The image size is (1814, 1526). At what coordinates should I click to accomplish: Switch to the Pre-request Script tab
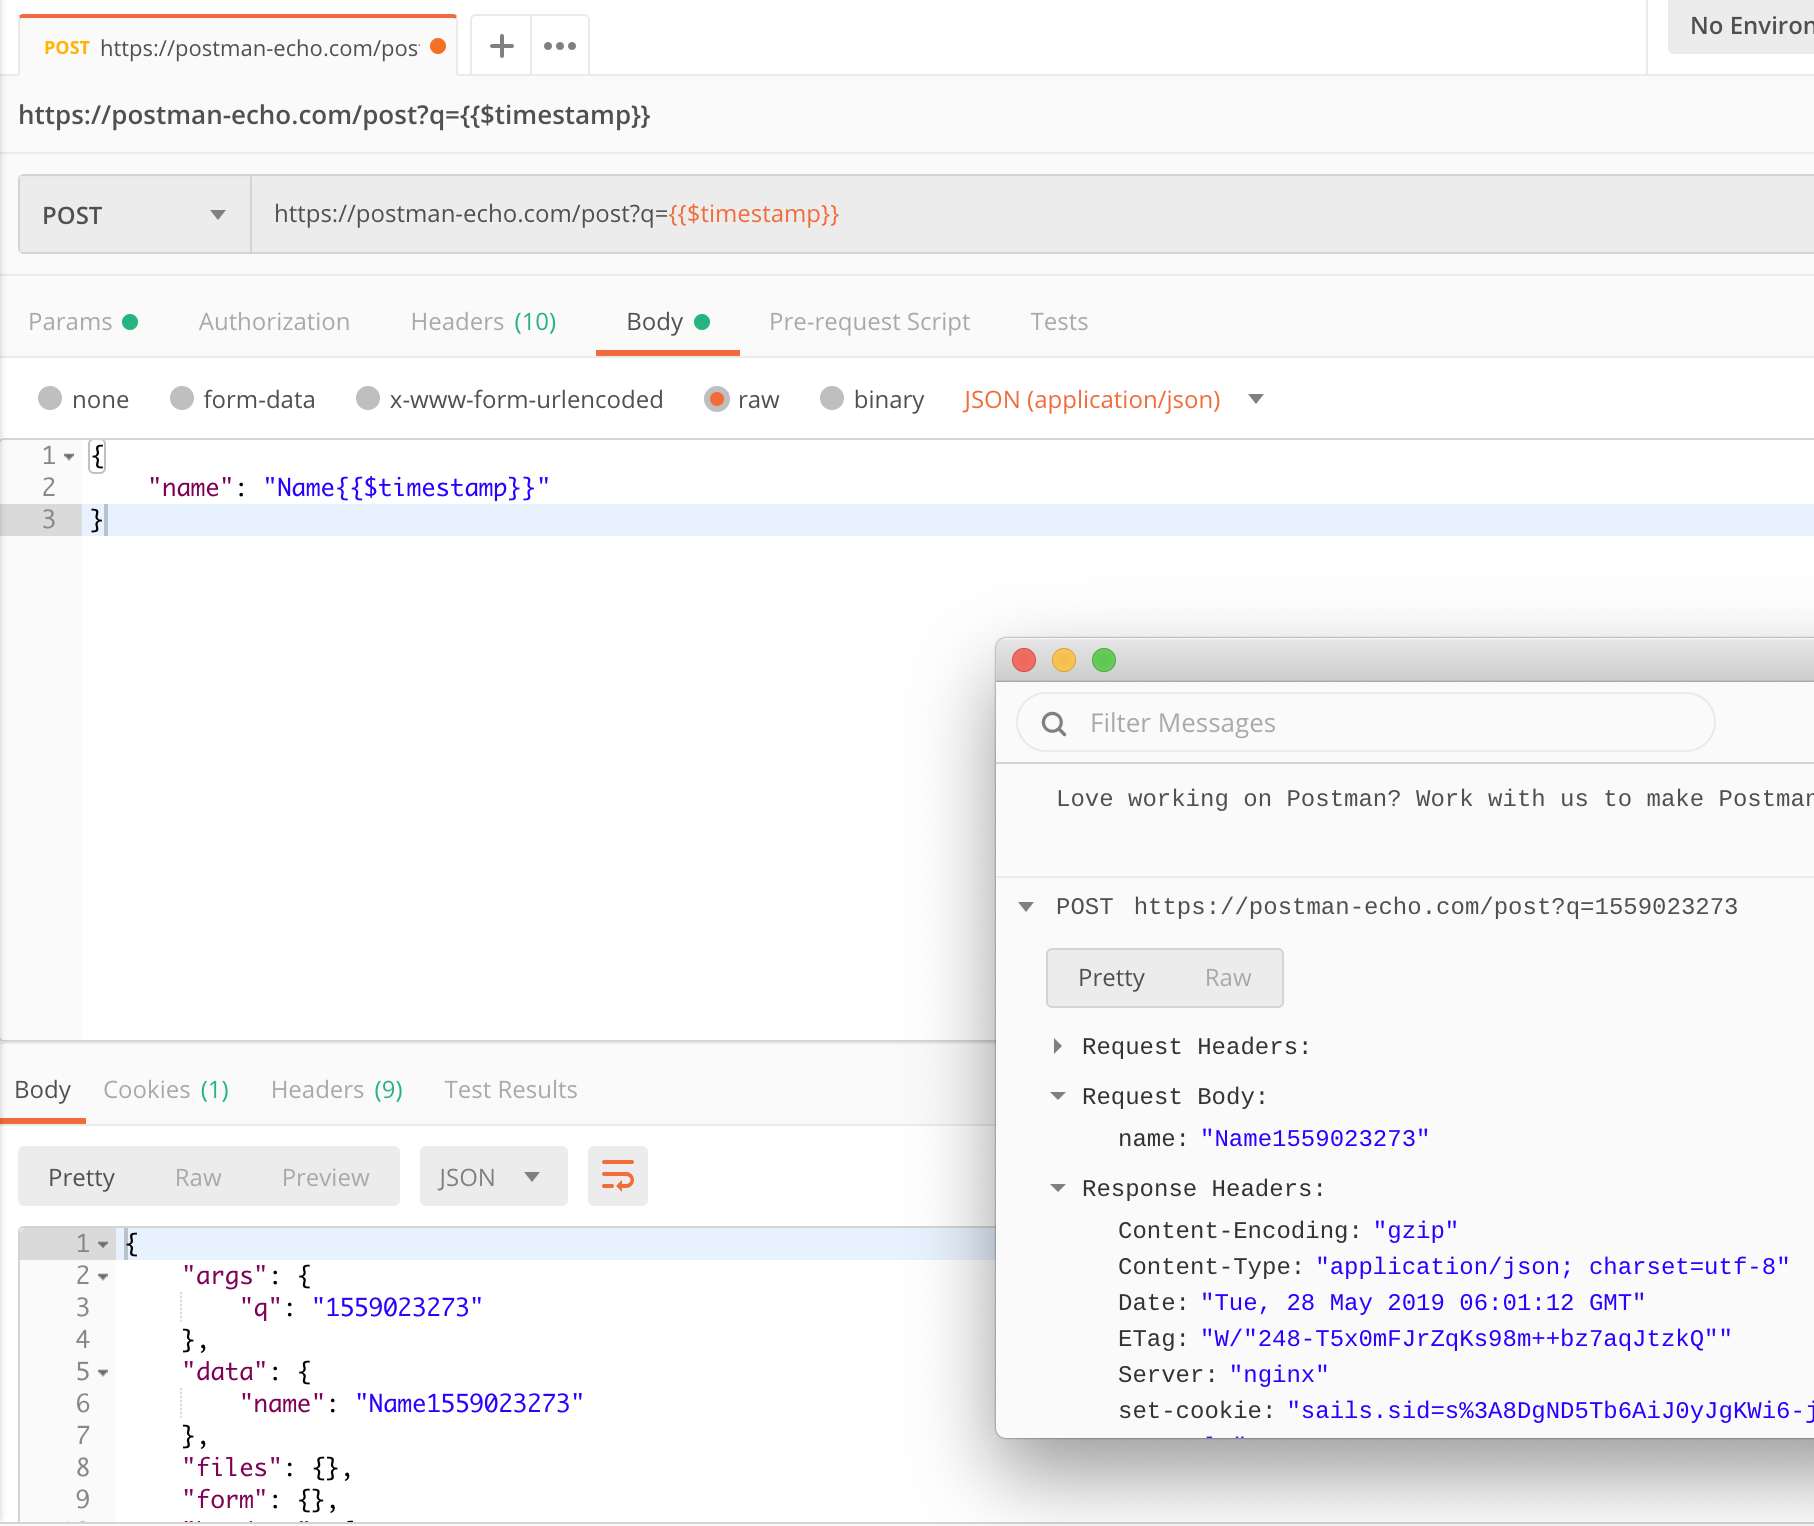tap(869, 322)
